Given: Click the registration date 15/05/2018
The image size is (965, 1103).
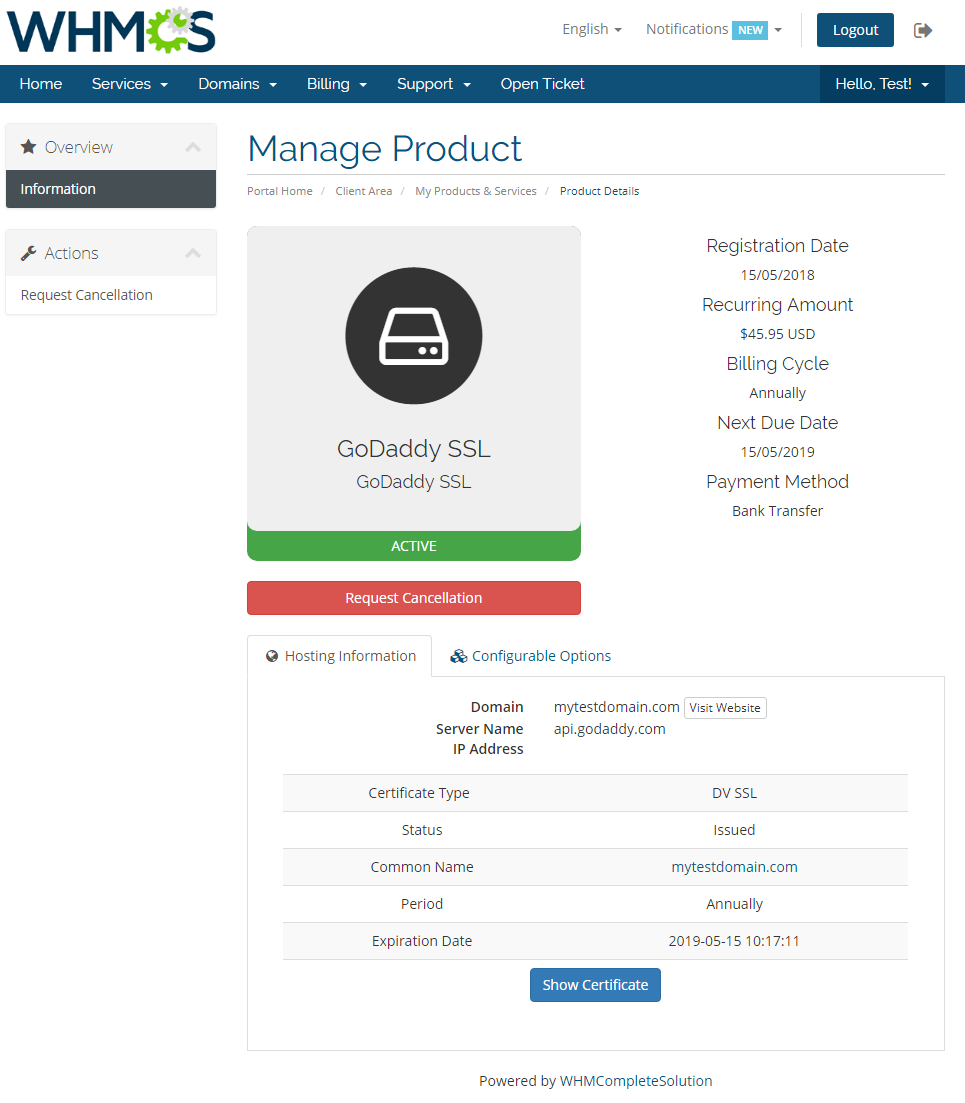Looking at the screenshot, I should 777,275.
